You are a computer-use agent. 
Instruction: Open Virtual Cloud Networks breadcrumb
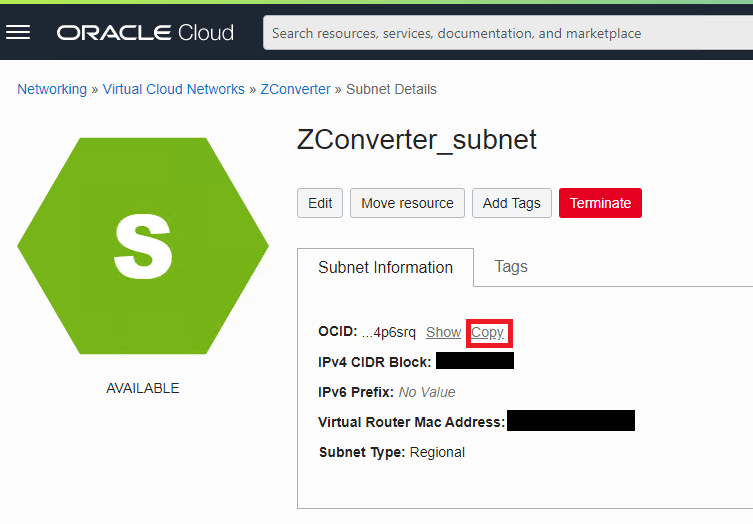pos(173,89)
